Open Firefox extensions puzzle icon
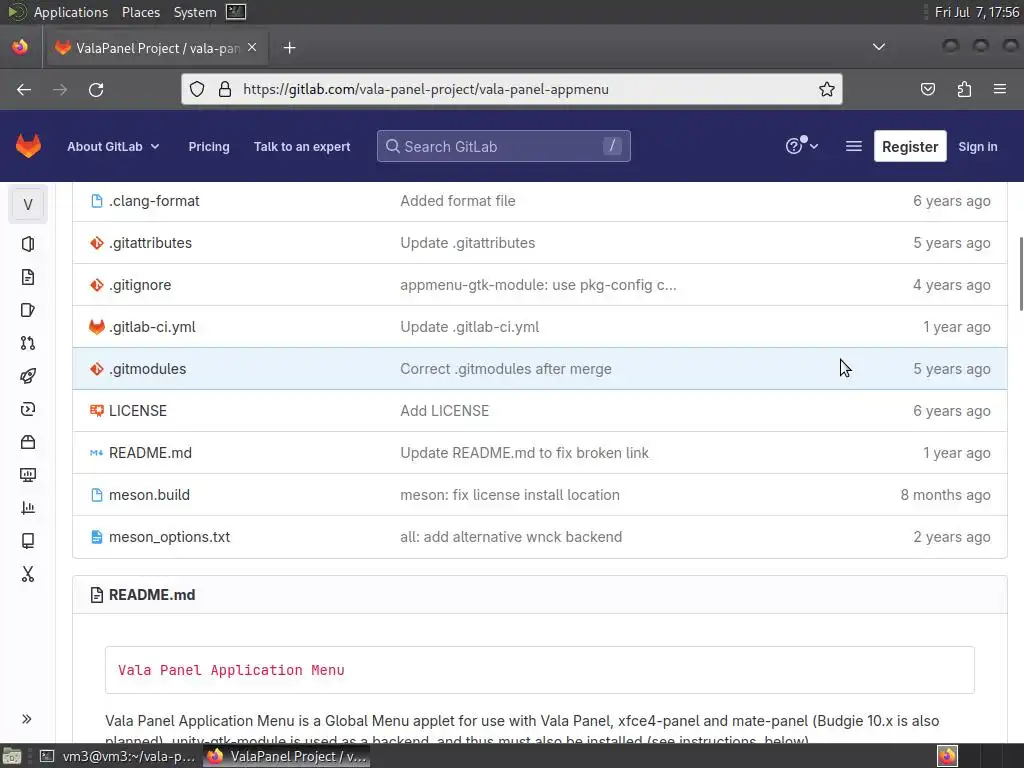This screenshot has width=1024, height=768. [x=964, y=89]
